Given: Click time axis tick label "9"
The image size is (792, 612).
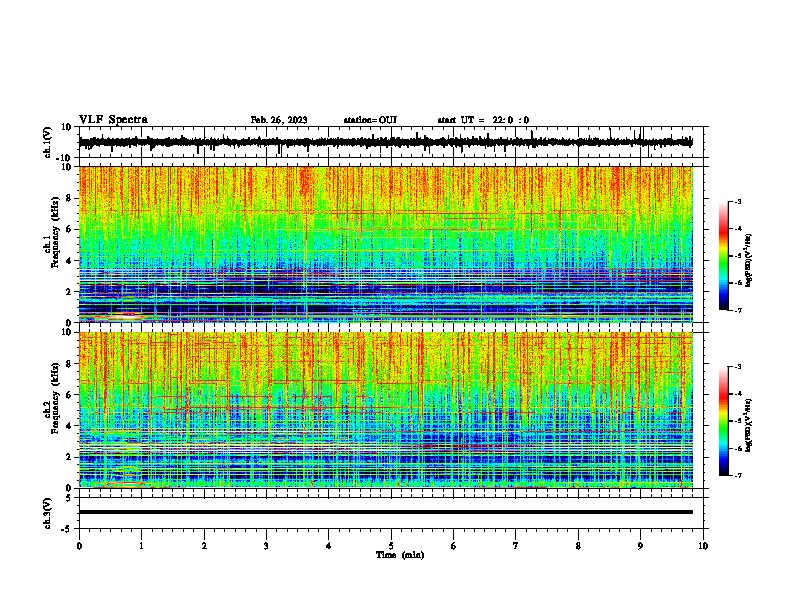Looking at the screenshot, I should click(640, 546).
